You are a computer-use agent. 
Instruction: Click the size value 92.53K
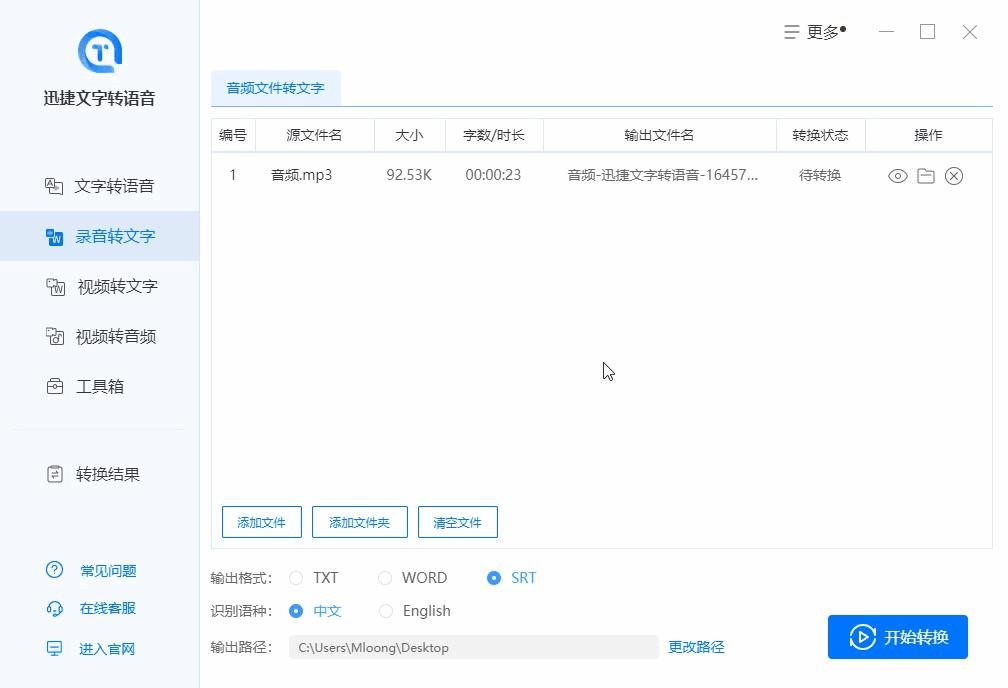click(x=409, y=175)
